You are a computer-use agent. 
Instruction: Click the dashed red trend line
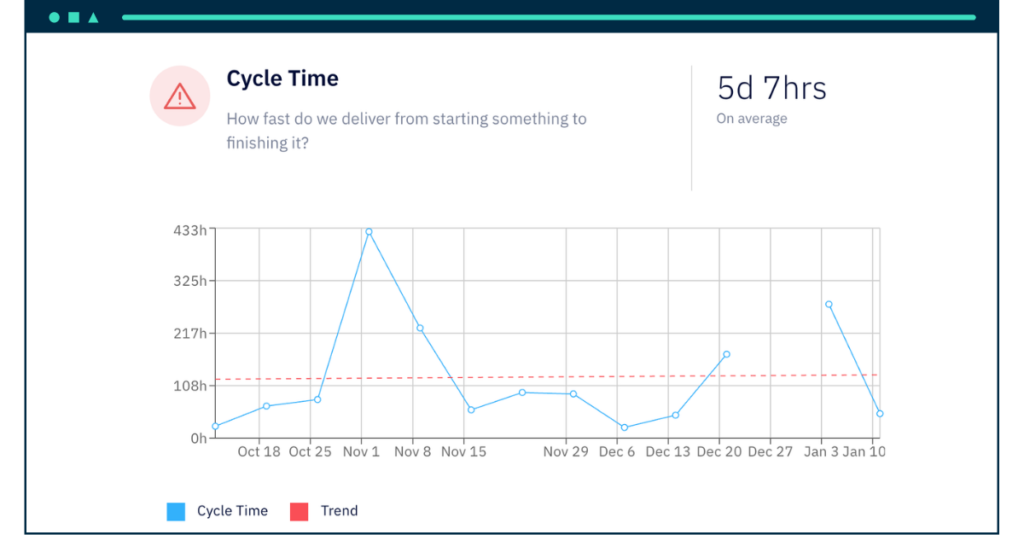click(x=546, y=377)
